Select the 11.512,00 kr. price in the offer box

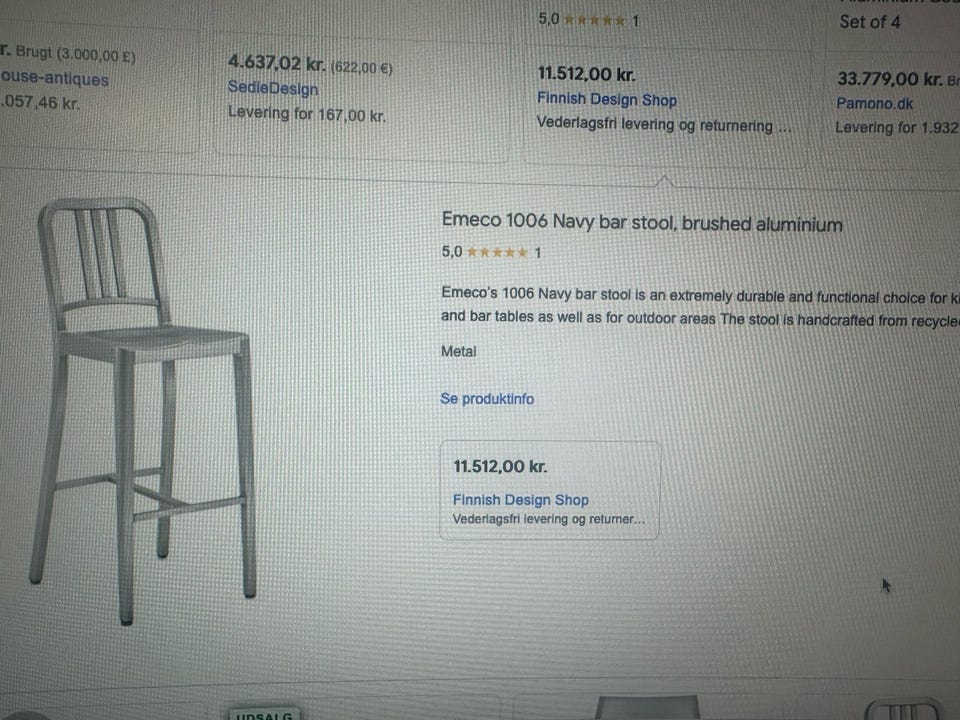500,467
